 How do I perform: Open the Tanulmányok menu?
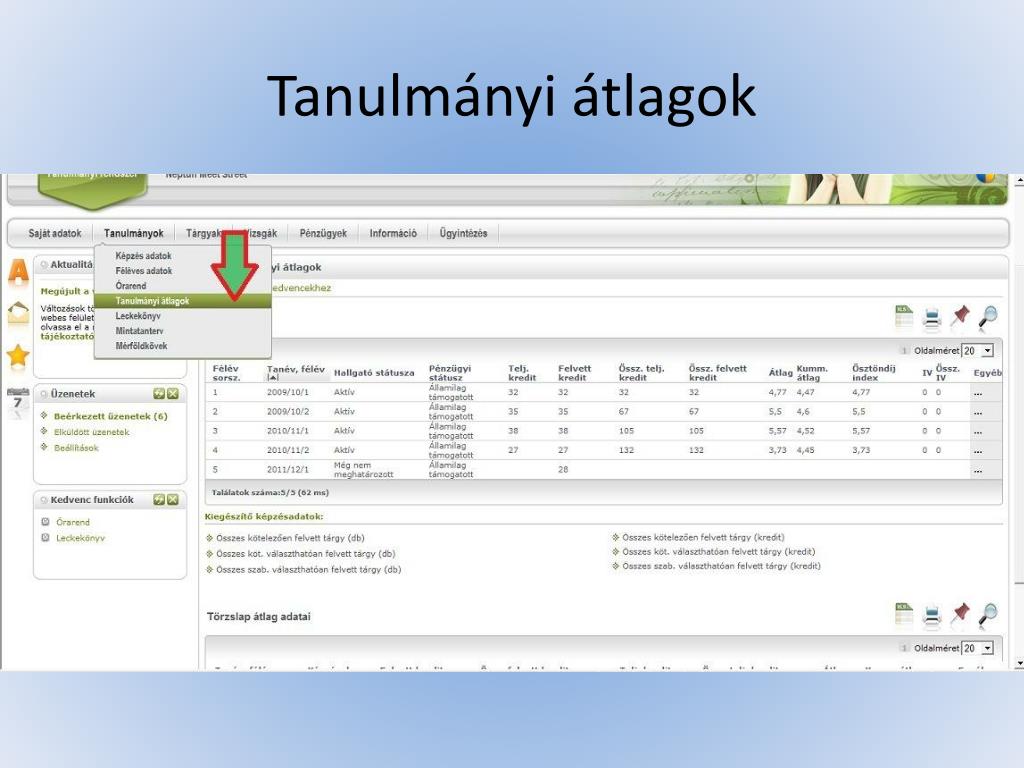(x=133, y=233)
